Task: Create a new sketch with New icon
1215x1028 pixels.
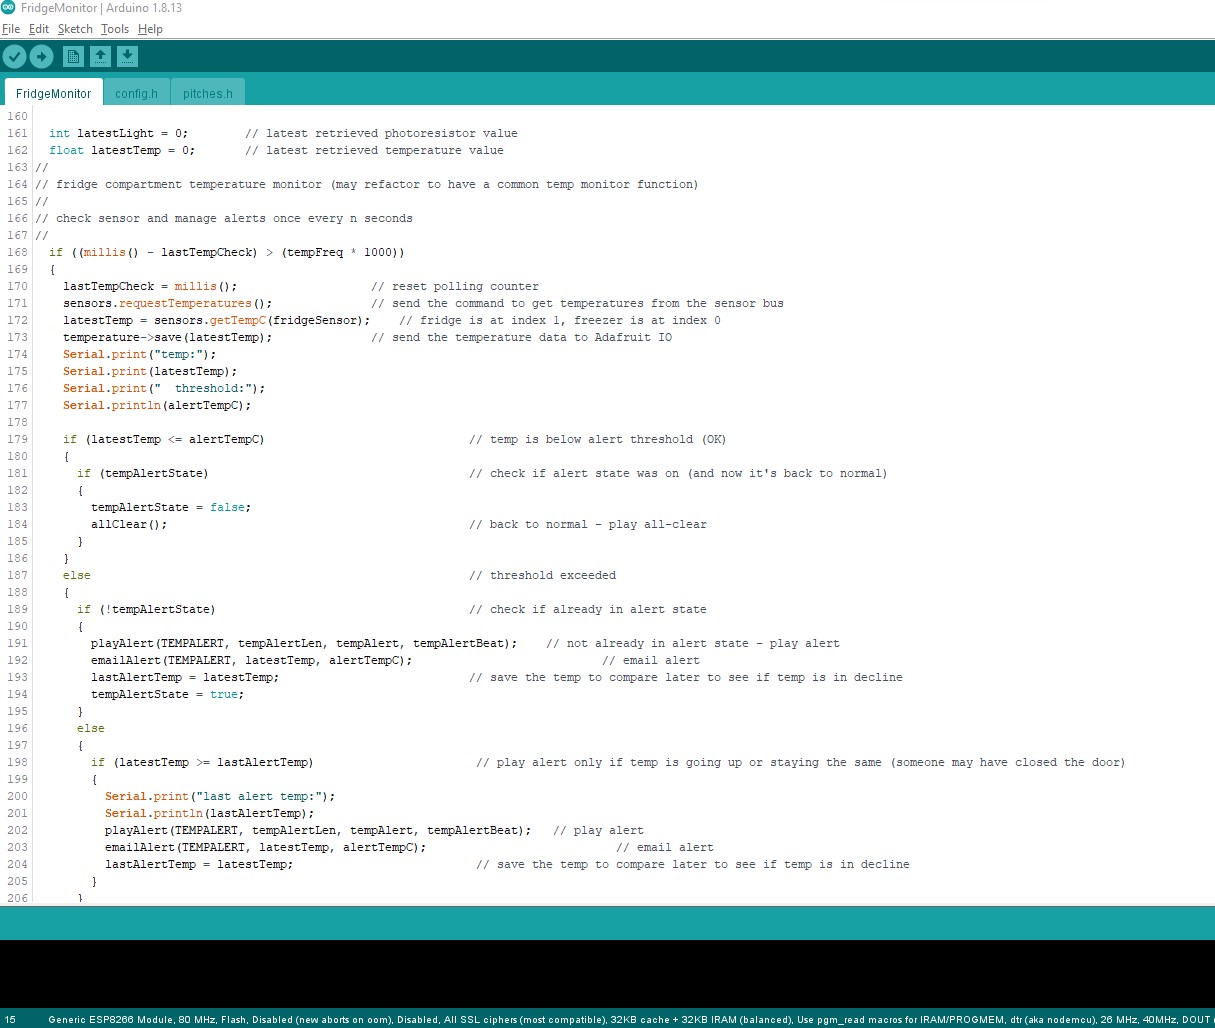Action: click(x=73, y=57)
